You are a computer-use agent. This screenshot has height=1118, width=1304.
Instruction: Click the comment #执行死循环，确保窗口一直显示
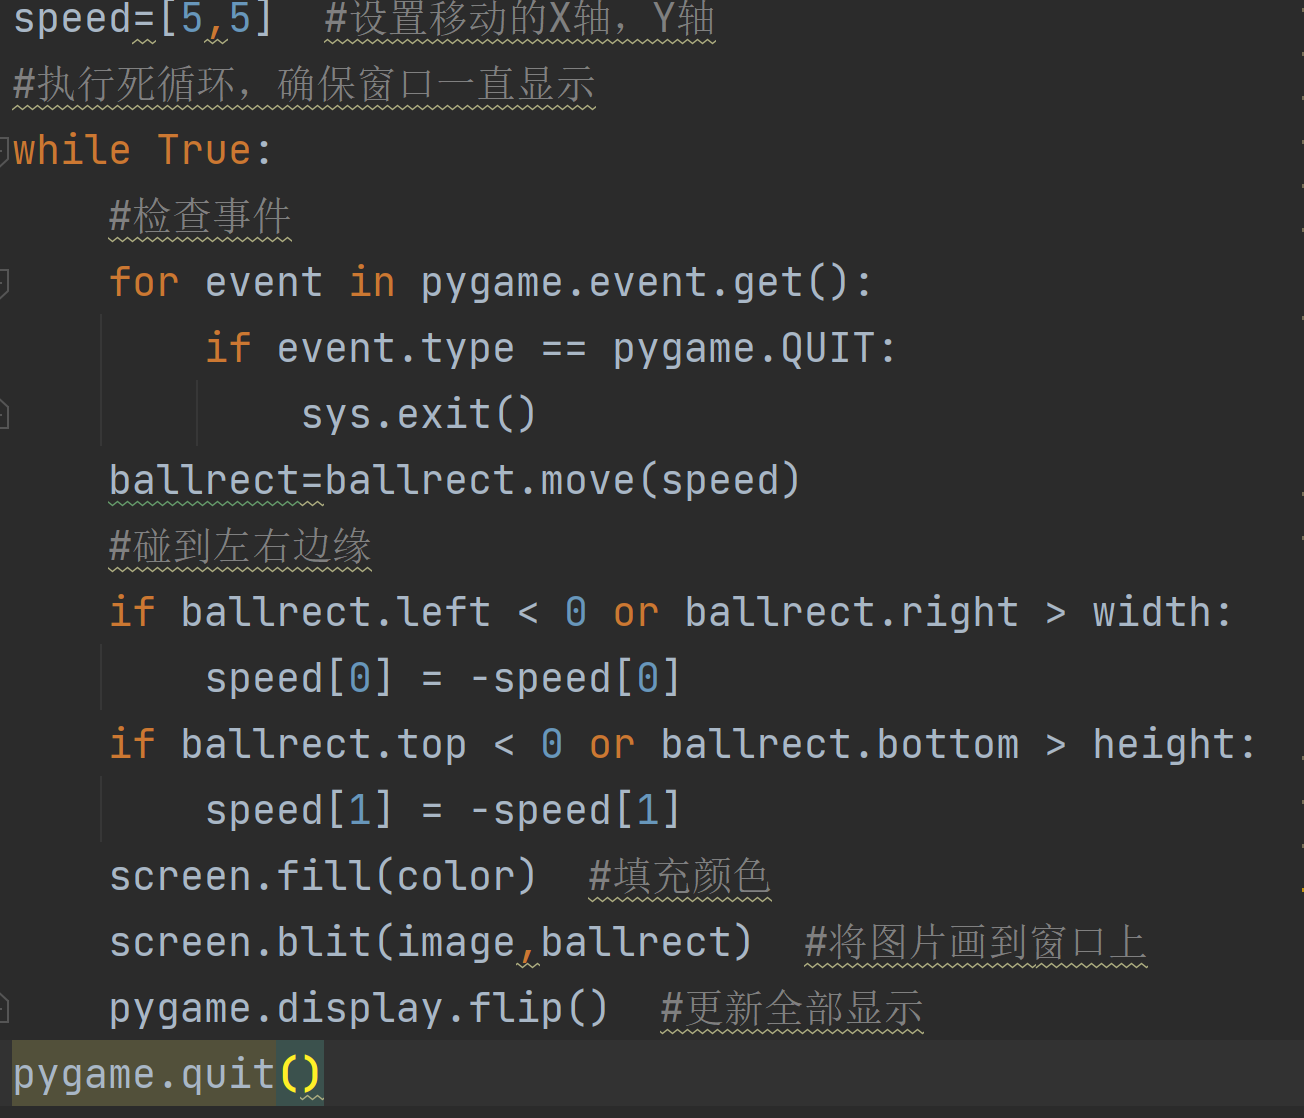point(304,85)
